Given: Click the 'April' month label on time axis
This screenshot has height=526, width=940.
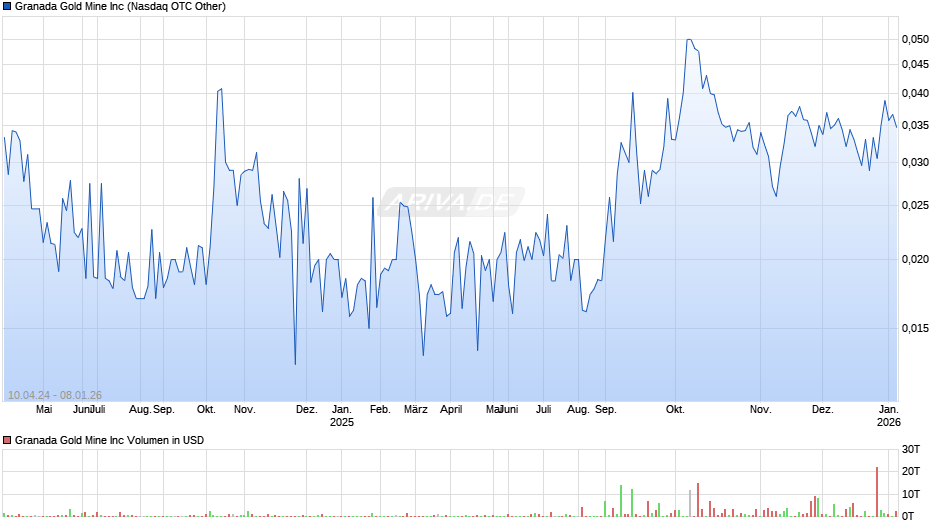Looking at the screenshot, I should (451, 410).
